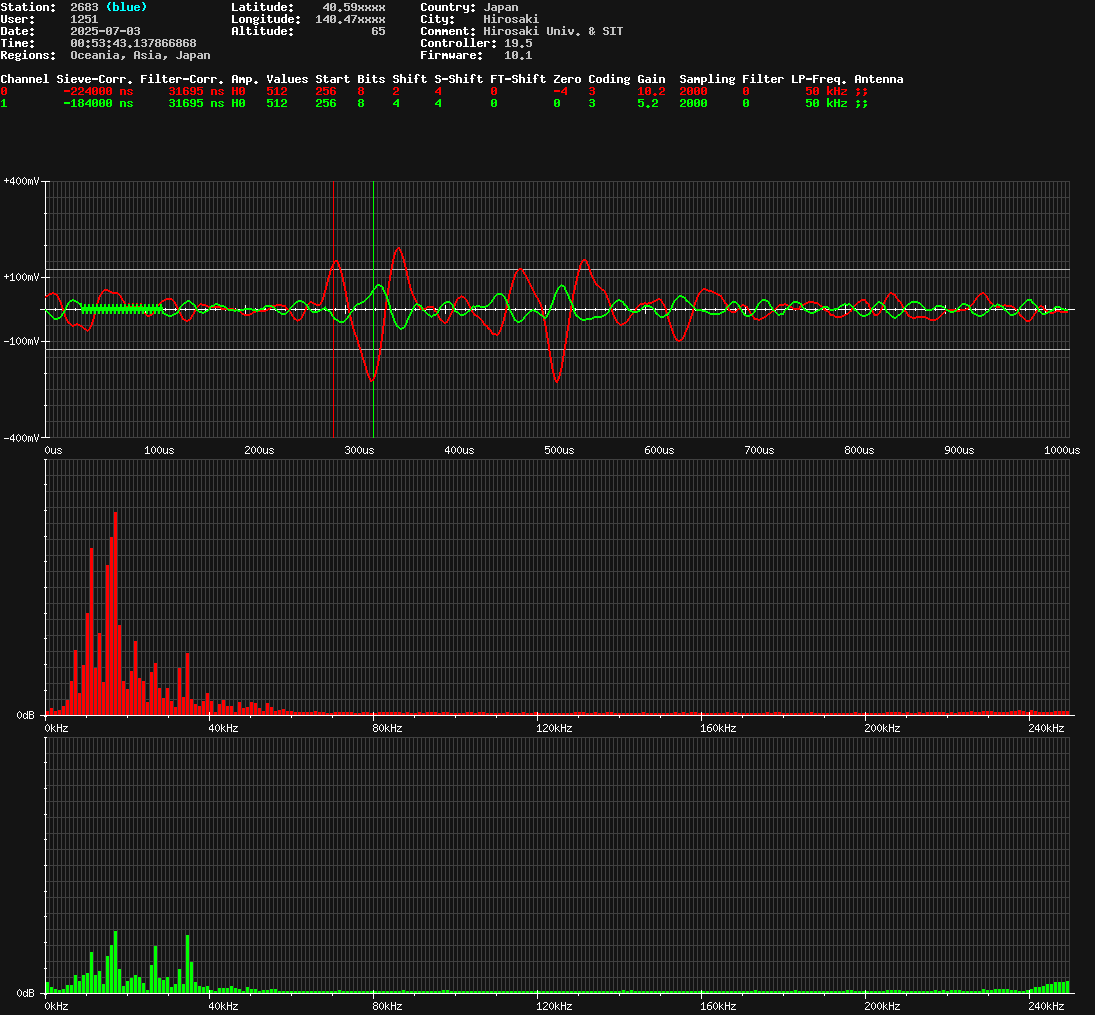This screenshot has width=1095, height=1015.
Task: Click the date value 2025-07-03
Action: point(105,31)
